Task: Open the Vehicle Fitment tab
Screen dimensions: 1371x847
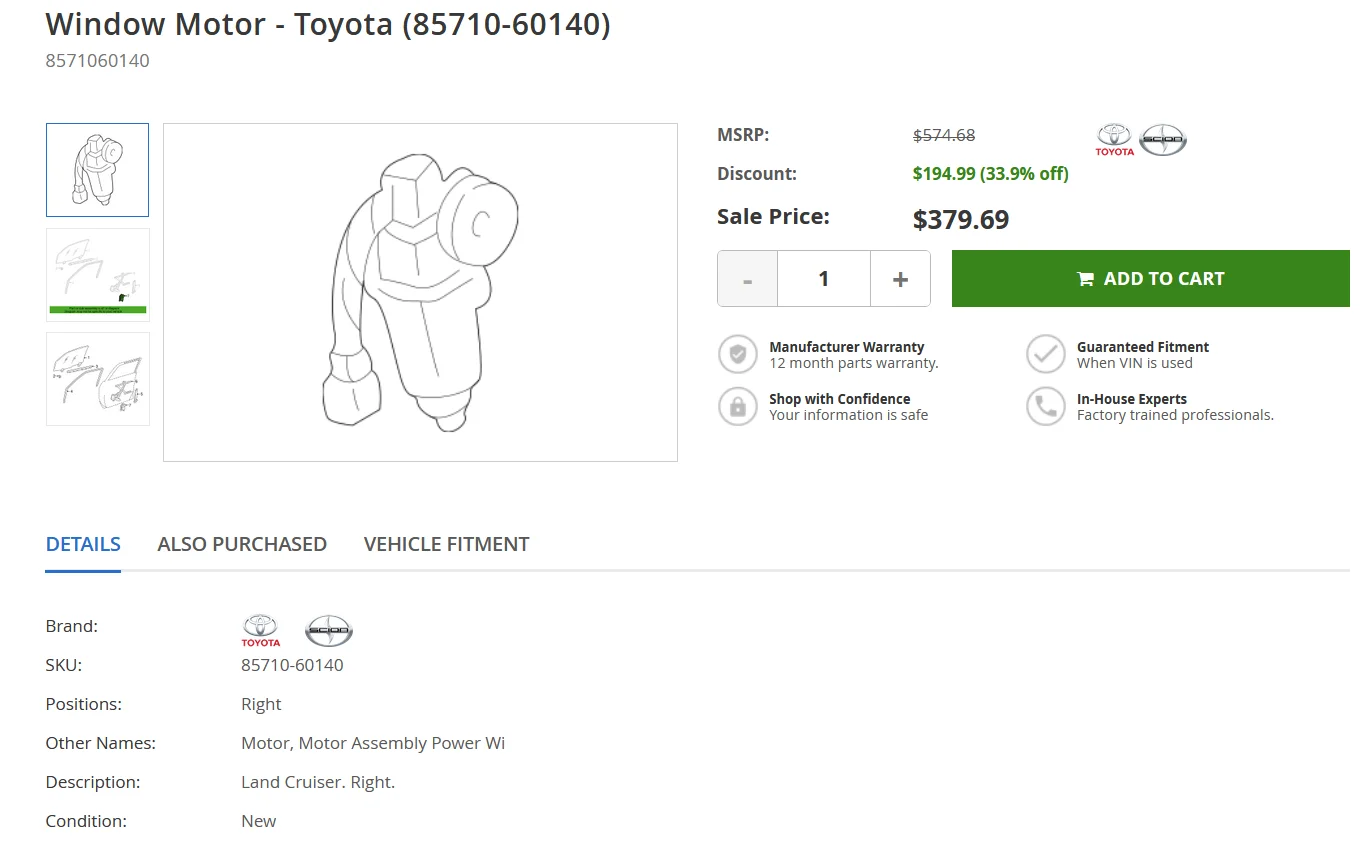Action: coord(446,544)
